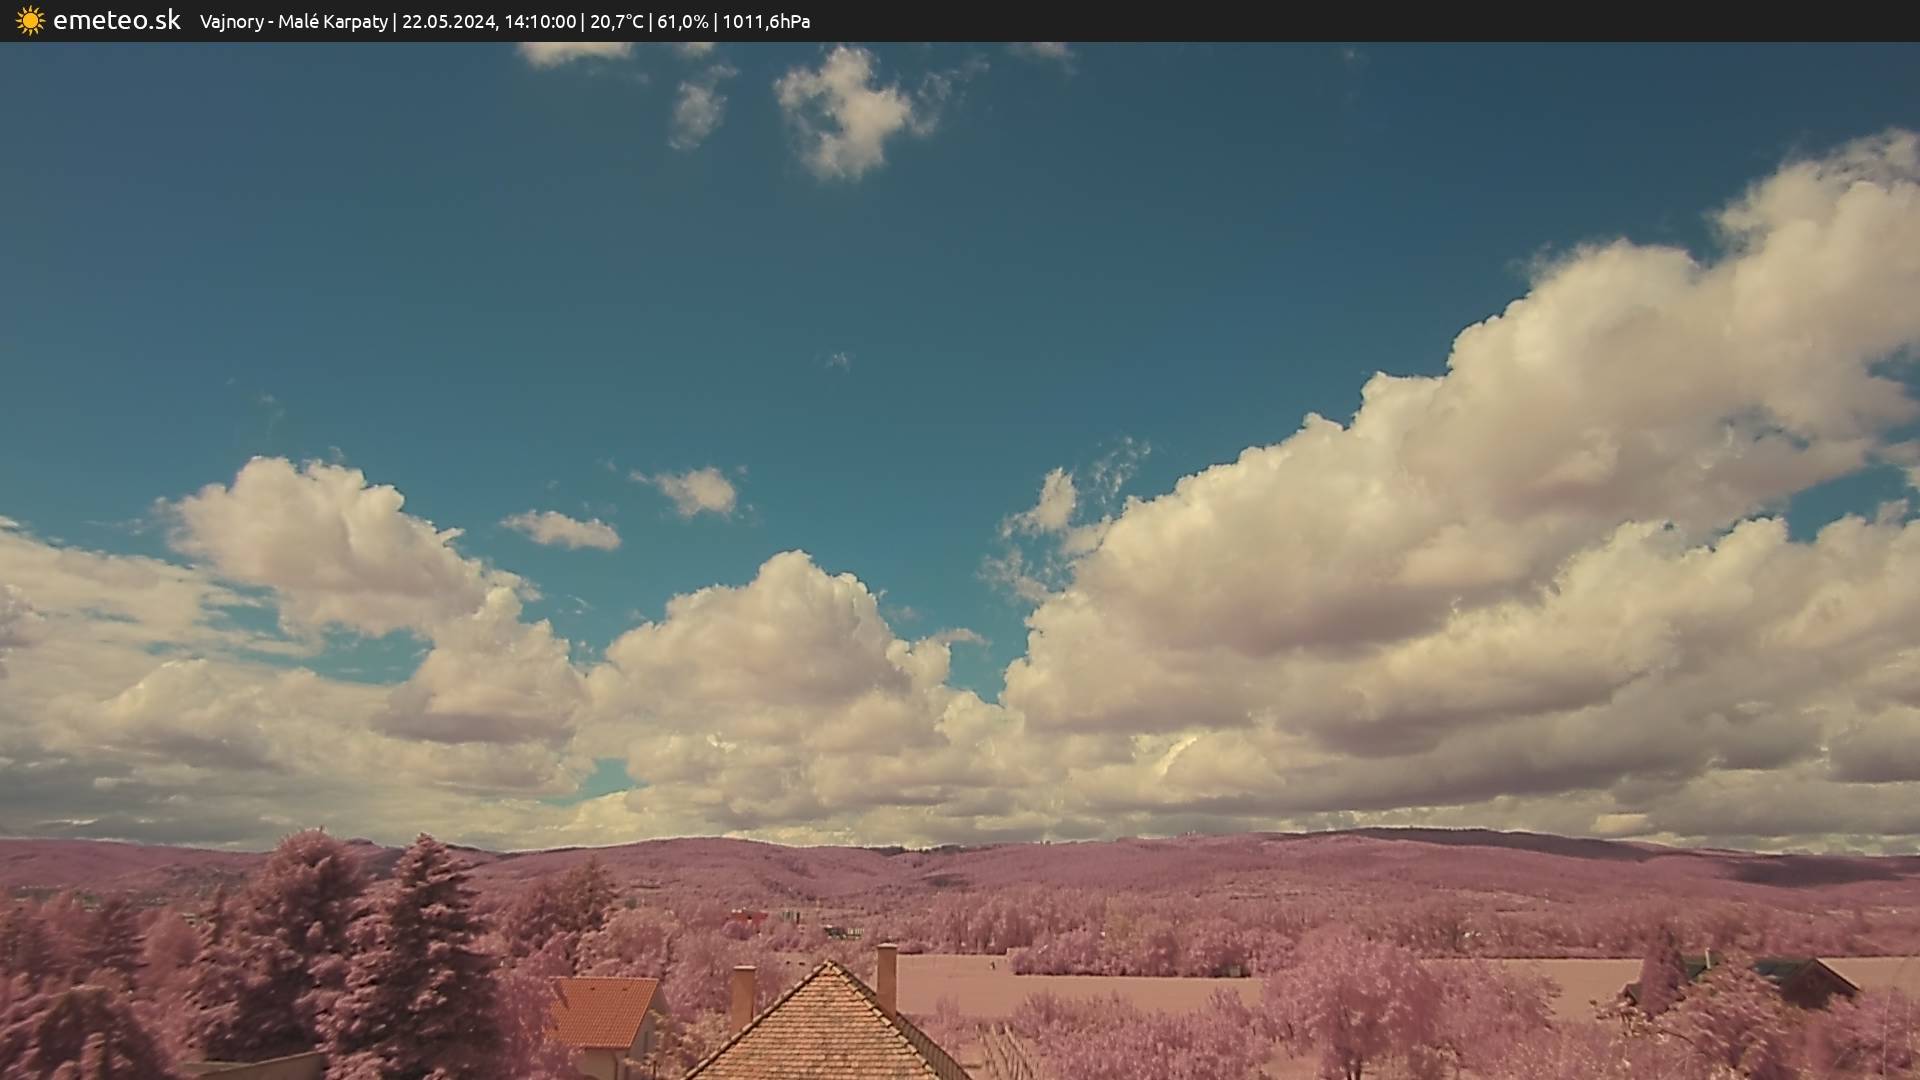The width and height of the screenshot is (1920, 1080).
Task: Click the Vajnory - Malé Karpaty location text
Action: [293, 22]
